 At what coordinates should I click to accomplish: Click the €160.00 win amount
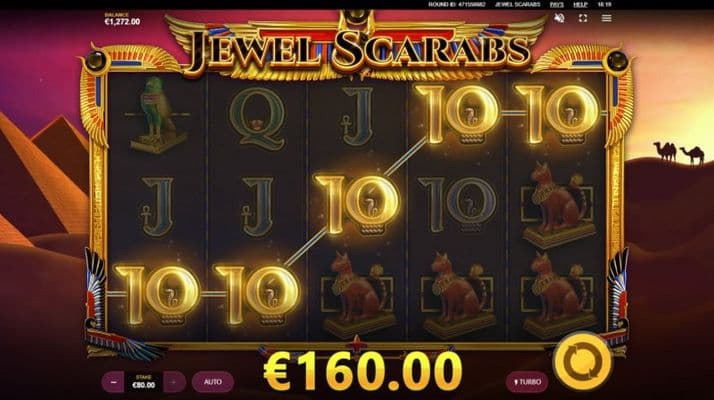pyautogui.click(x=363, y=372)
